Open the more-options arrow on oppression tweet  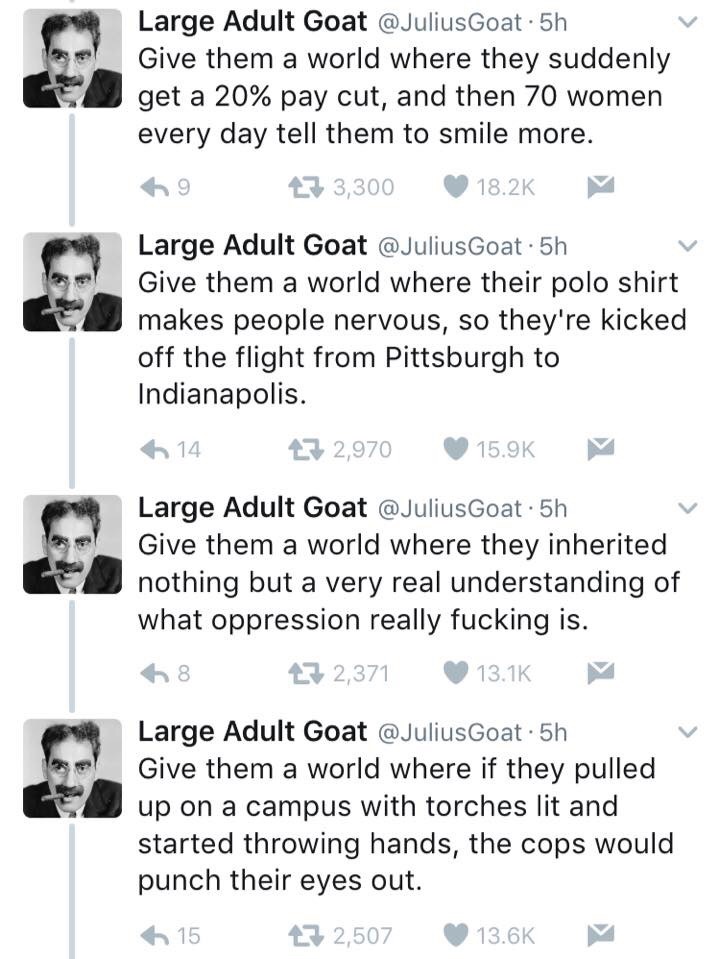pyautogui.click(x=687, y=509)
